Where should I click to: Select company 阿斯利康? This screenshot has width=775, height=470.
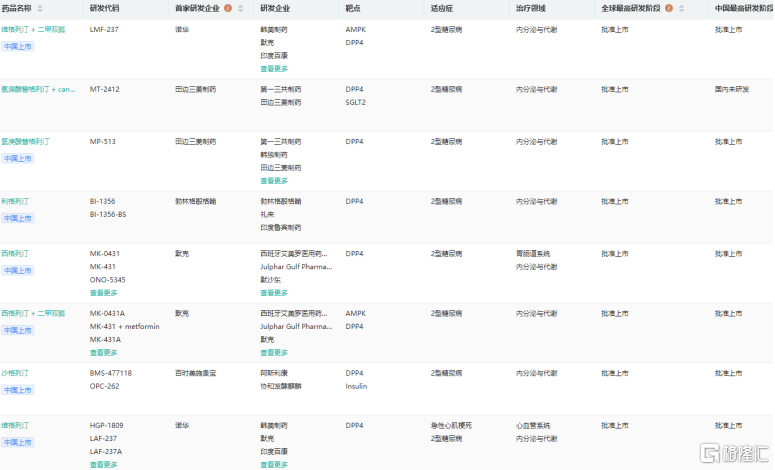pos(274,374)
